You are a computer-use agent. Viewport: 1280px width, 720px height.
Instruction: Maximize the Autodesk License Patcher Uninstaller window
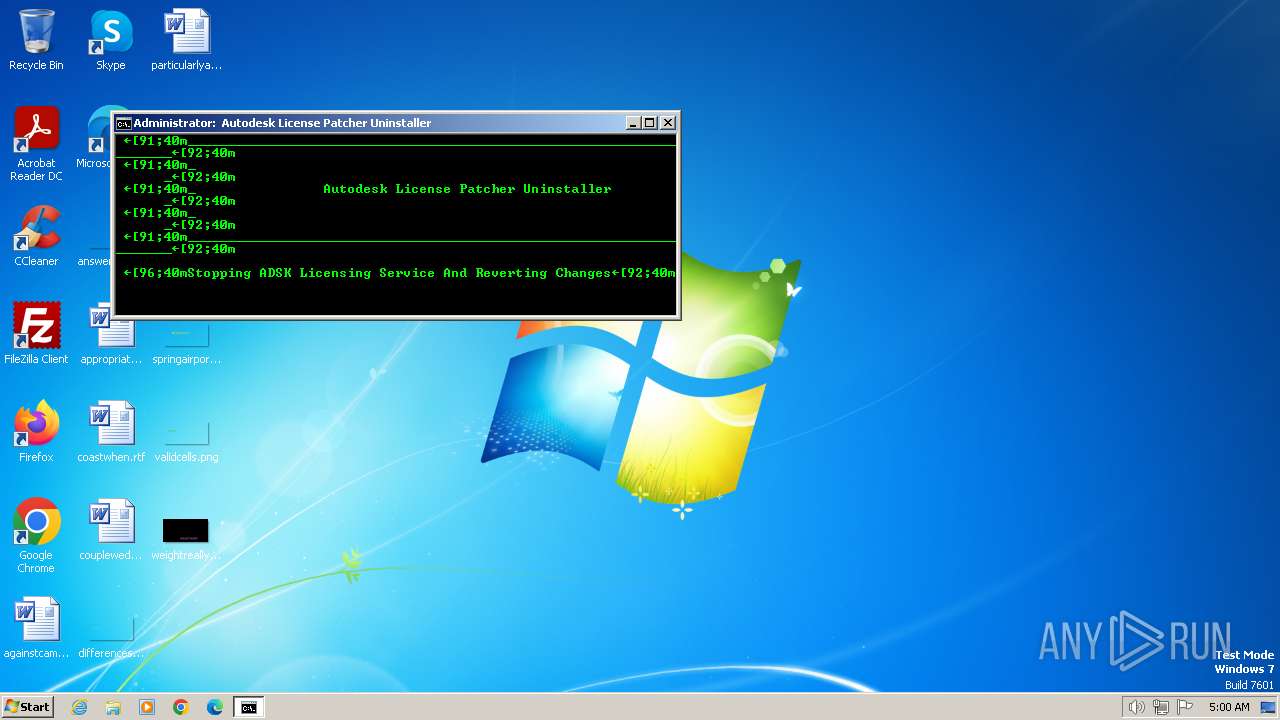pyautogui.click(x=650, y=123)
